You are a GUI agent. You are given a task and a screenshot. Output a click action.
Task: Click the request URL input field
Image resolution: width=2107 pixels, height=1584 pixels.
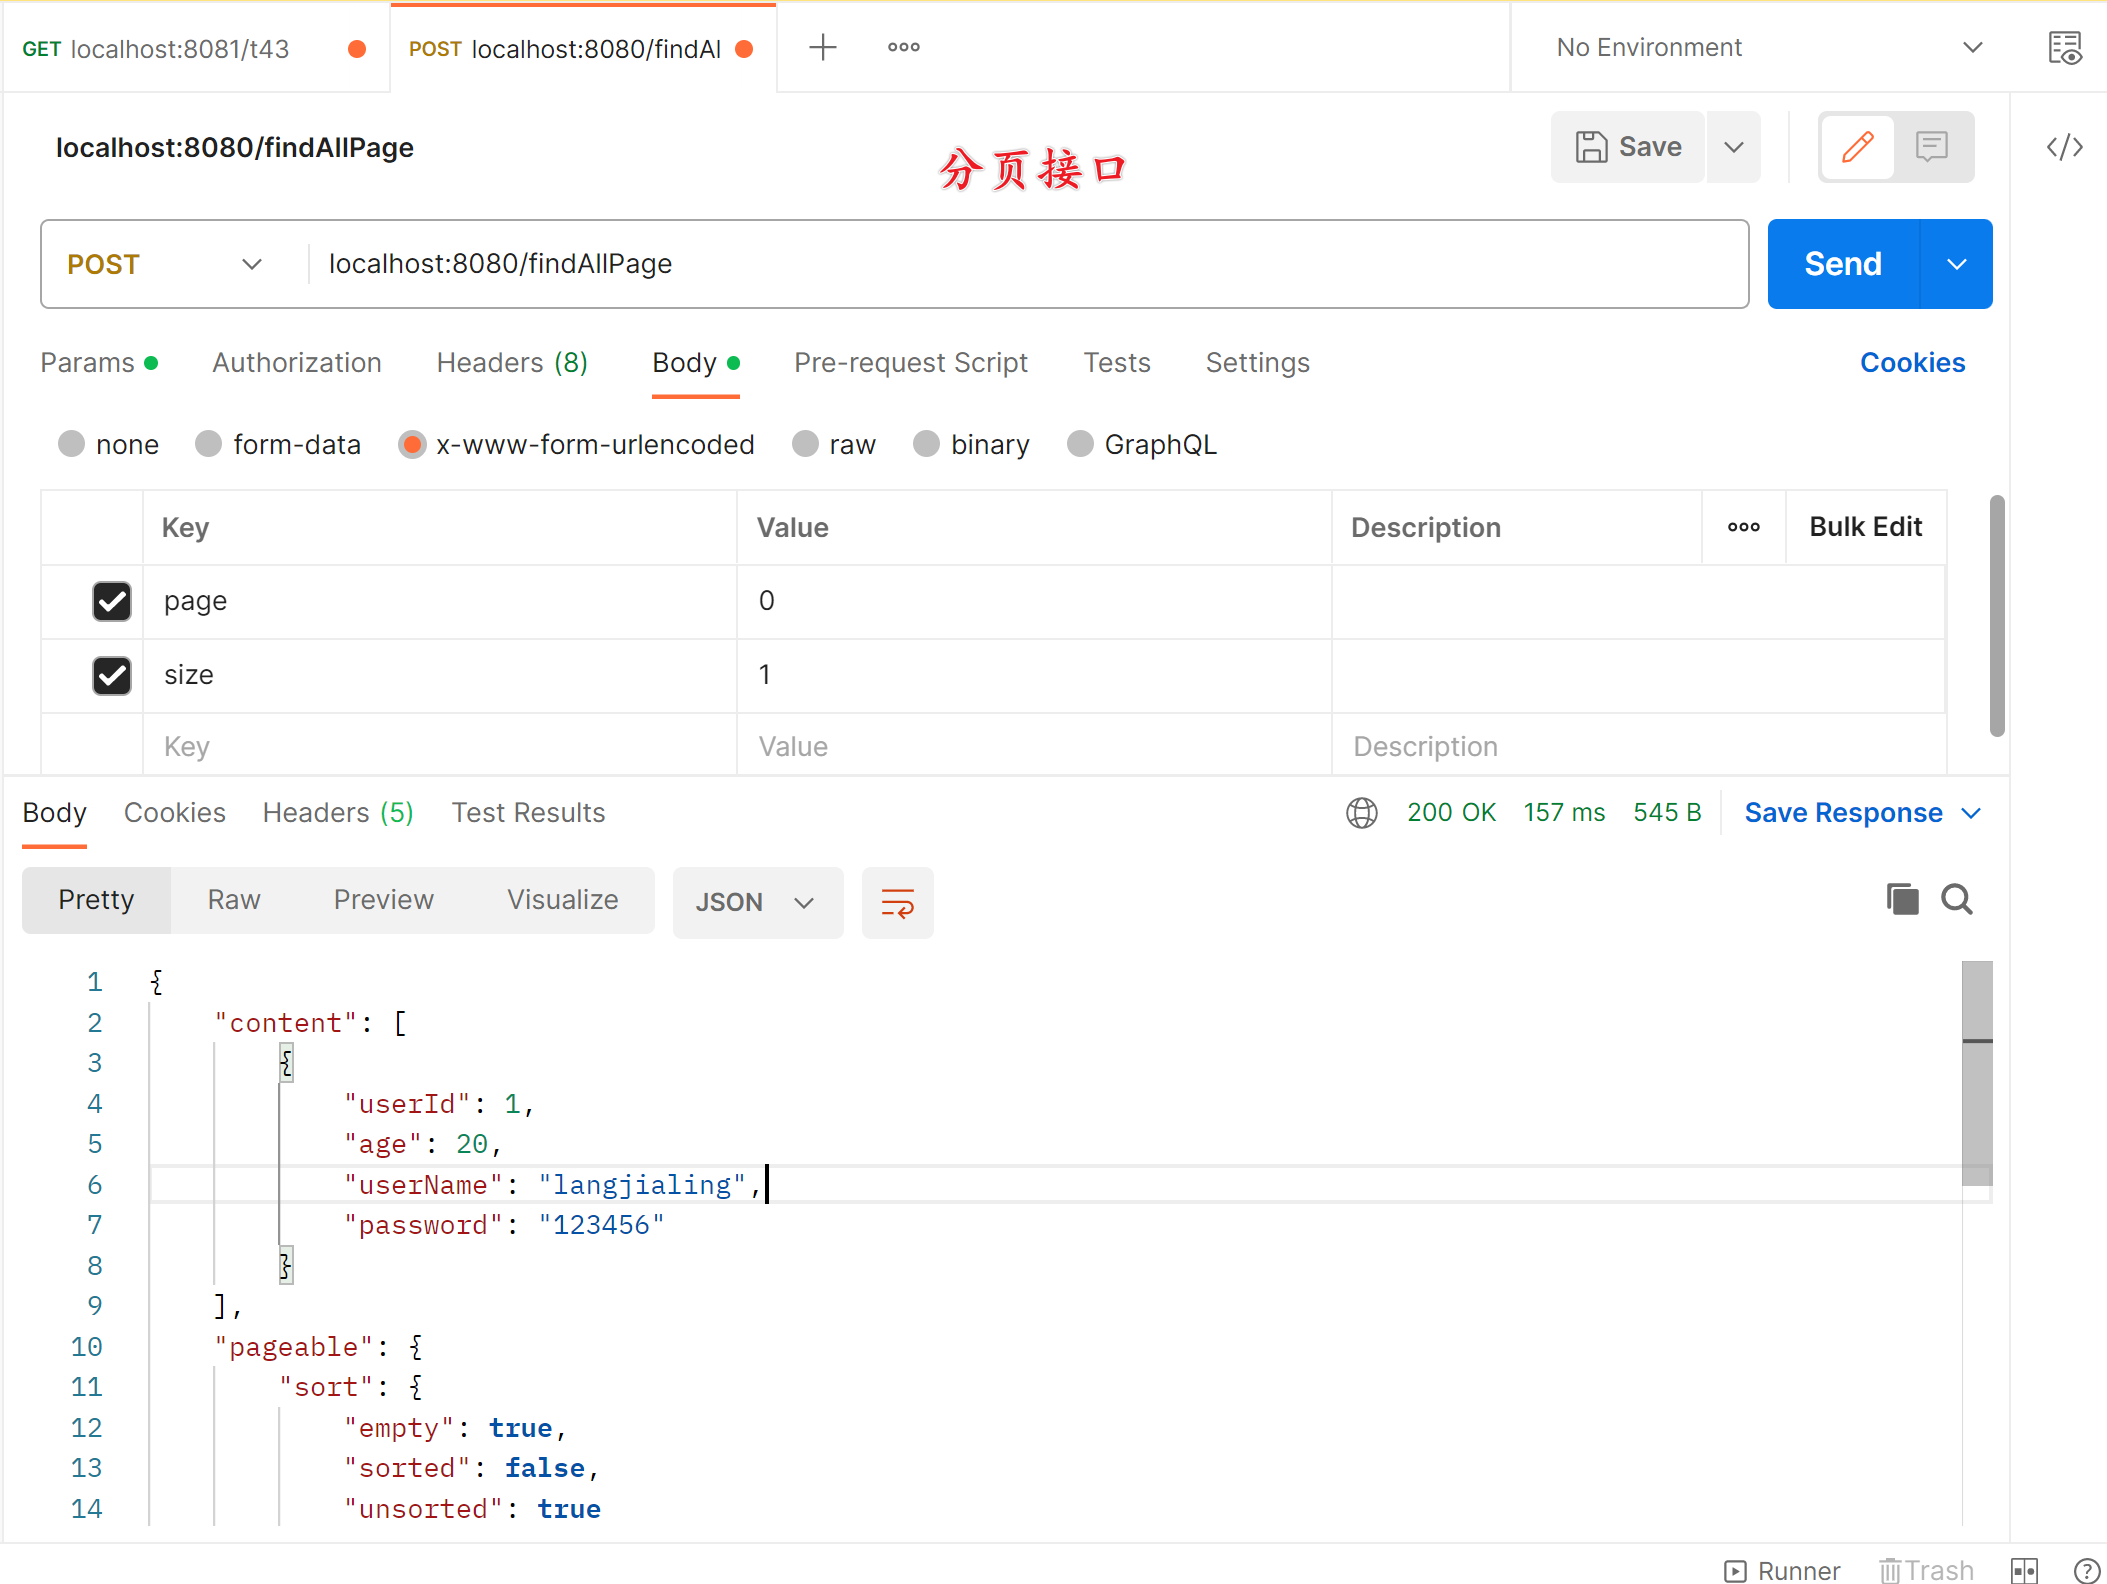tap(1027, 264)
